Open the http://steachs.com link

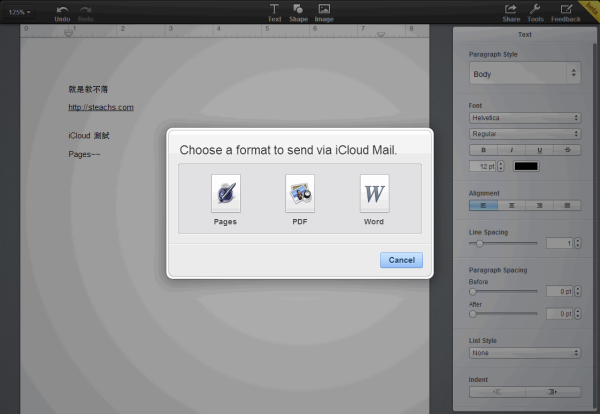pos(101,108)
